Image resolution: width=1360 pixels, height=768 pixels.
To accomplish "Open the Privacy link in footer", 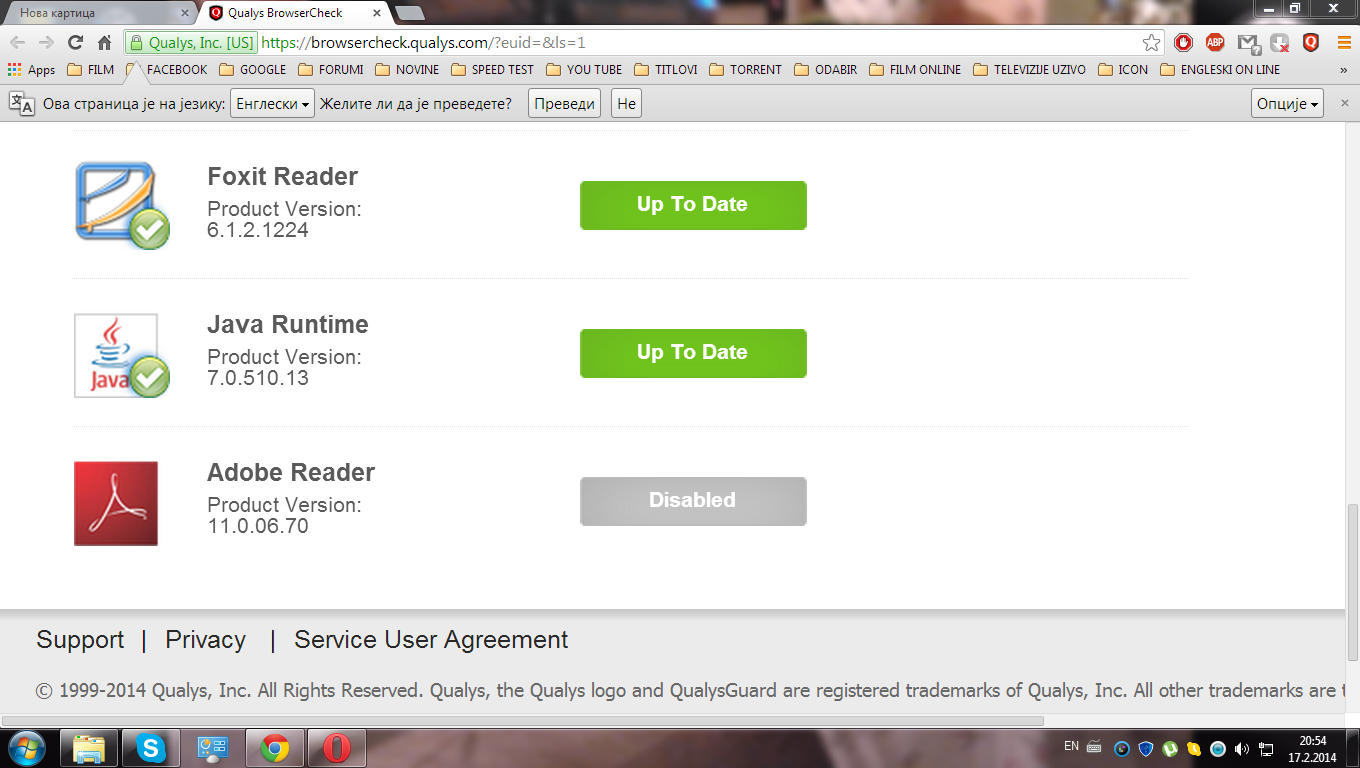I will 206,640.
